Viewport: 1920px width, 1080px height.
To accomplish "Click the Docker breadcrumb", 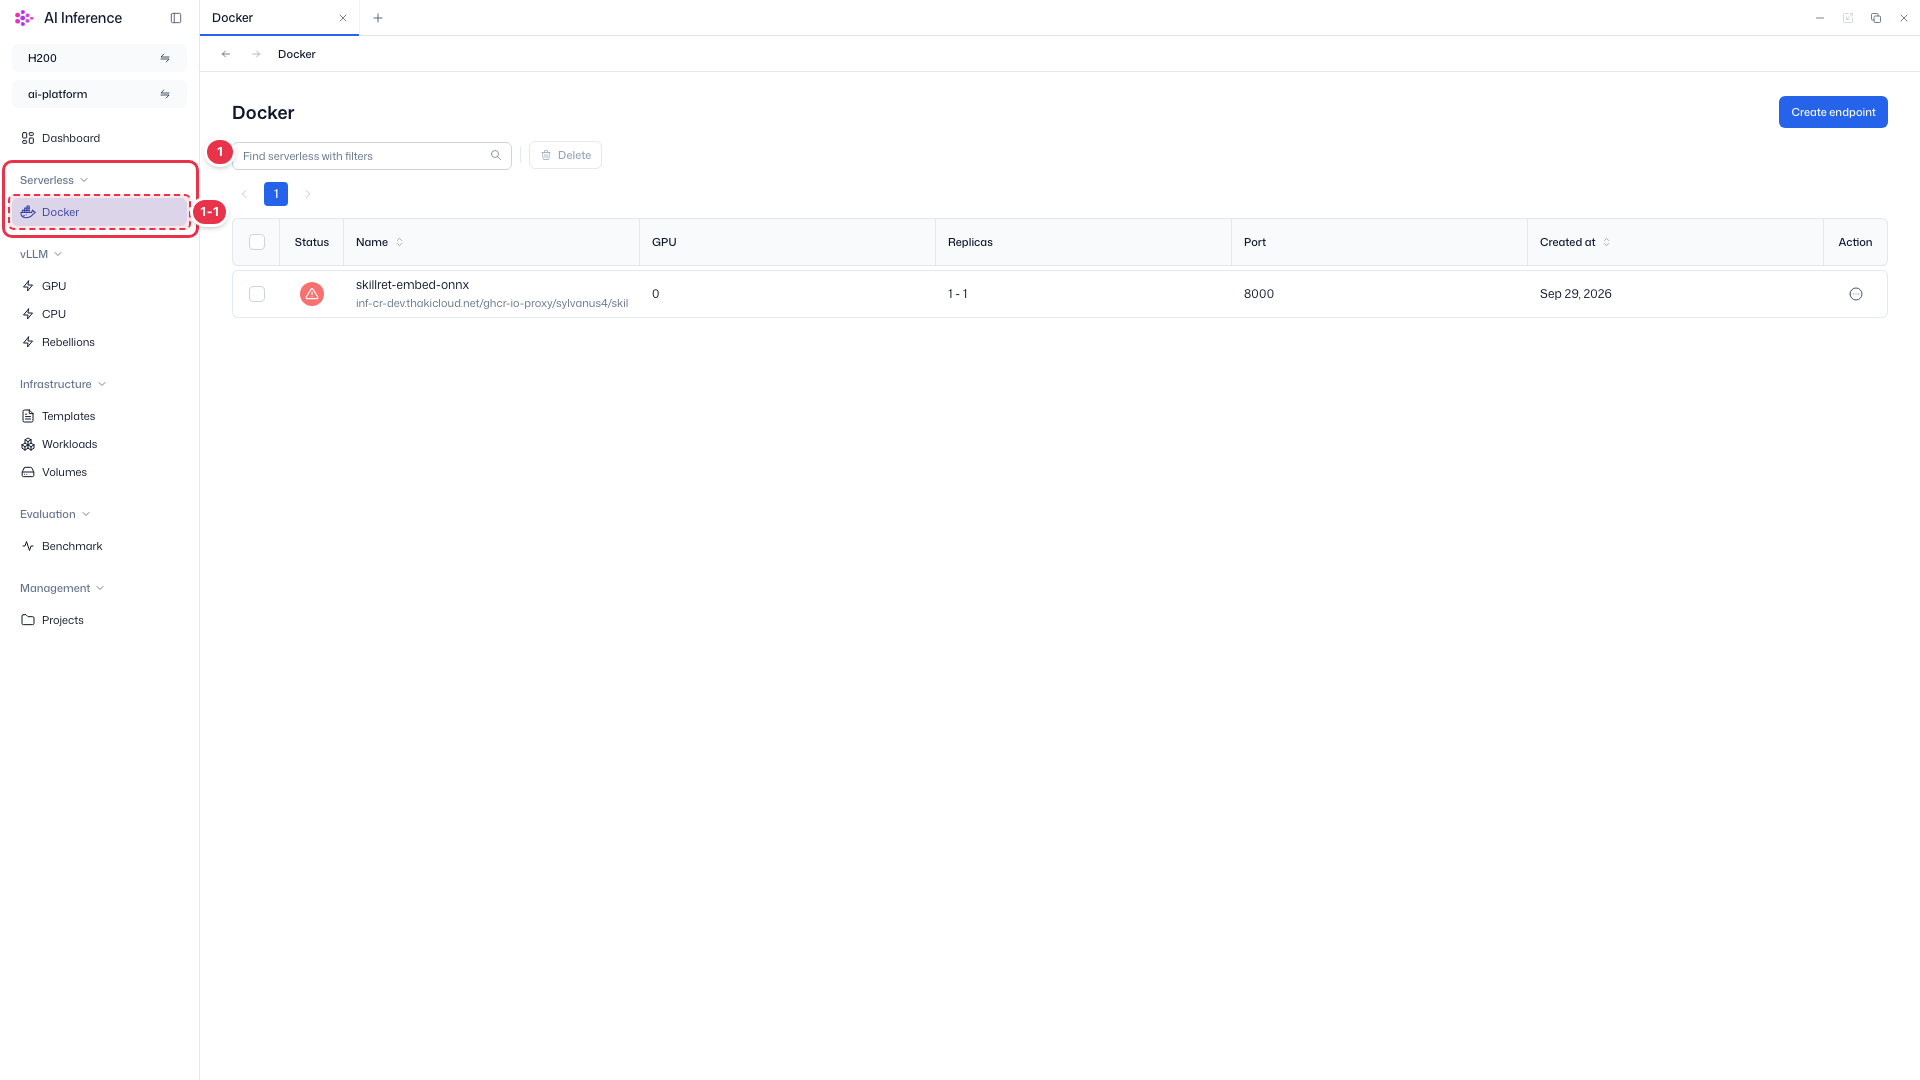I will pos(297,54).
